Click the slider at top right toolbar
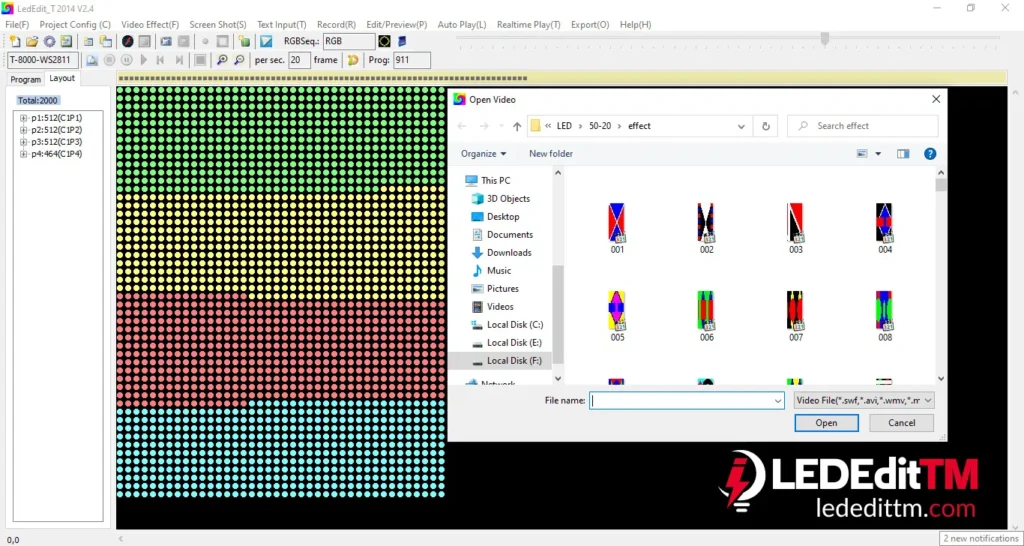 click(824, 39)
